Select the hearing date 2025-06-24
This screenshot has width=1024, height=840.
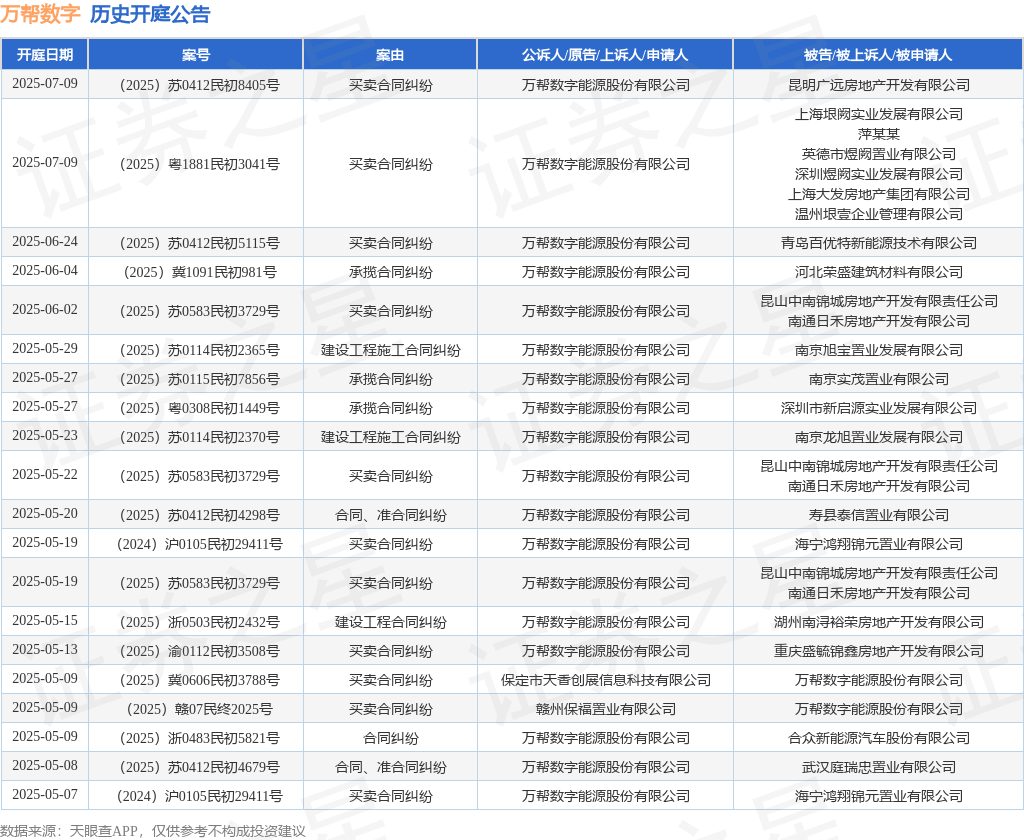pyautogui.click(x=44, y=242)
